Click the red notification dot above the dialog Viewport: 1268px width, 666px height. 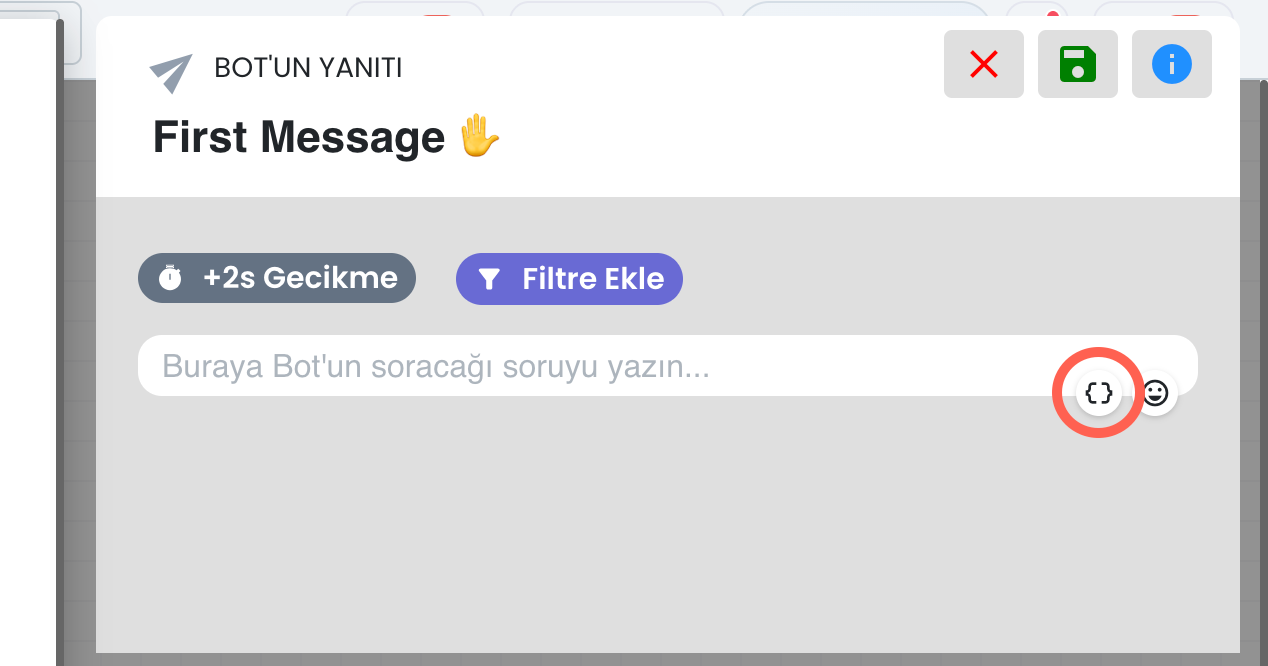(x=1052, y=12)
